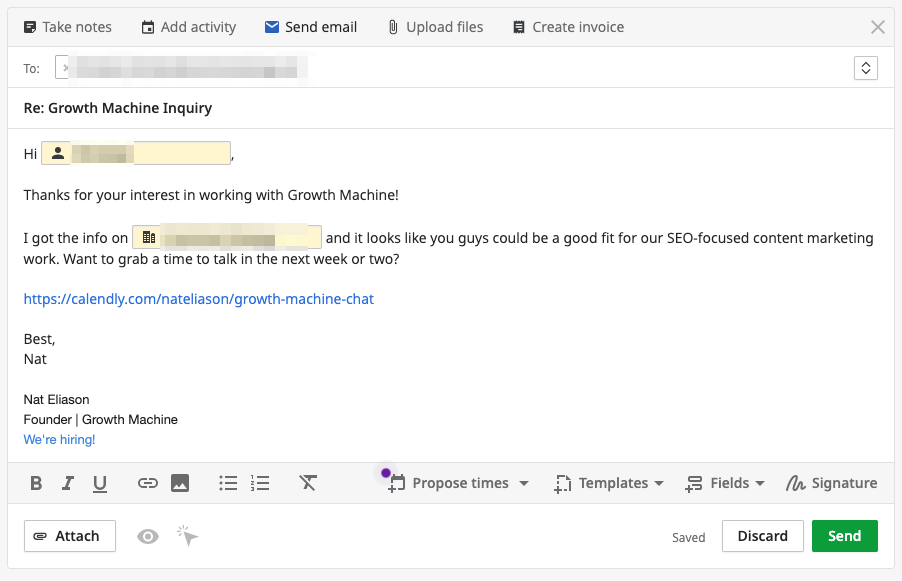Click the 'Founder | Growth Machine' signature line

(101, 420)
